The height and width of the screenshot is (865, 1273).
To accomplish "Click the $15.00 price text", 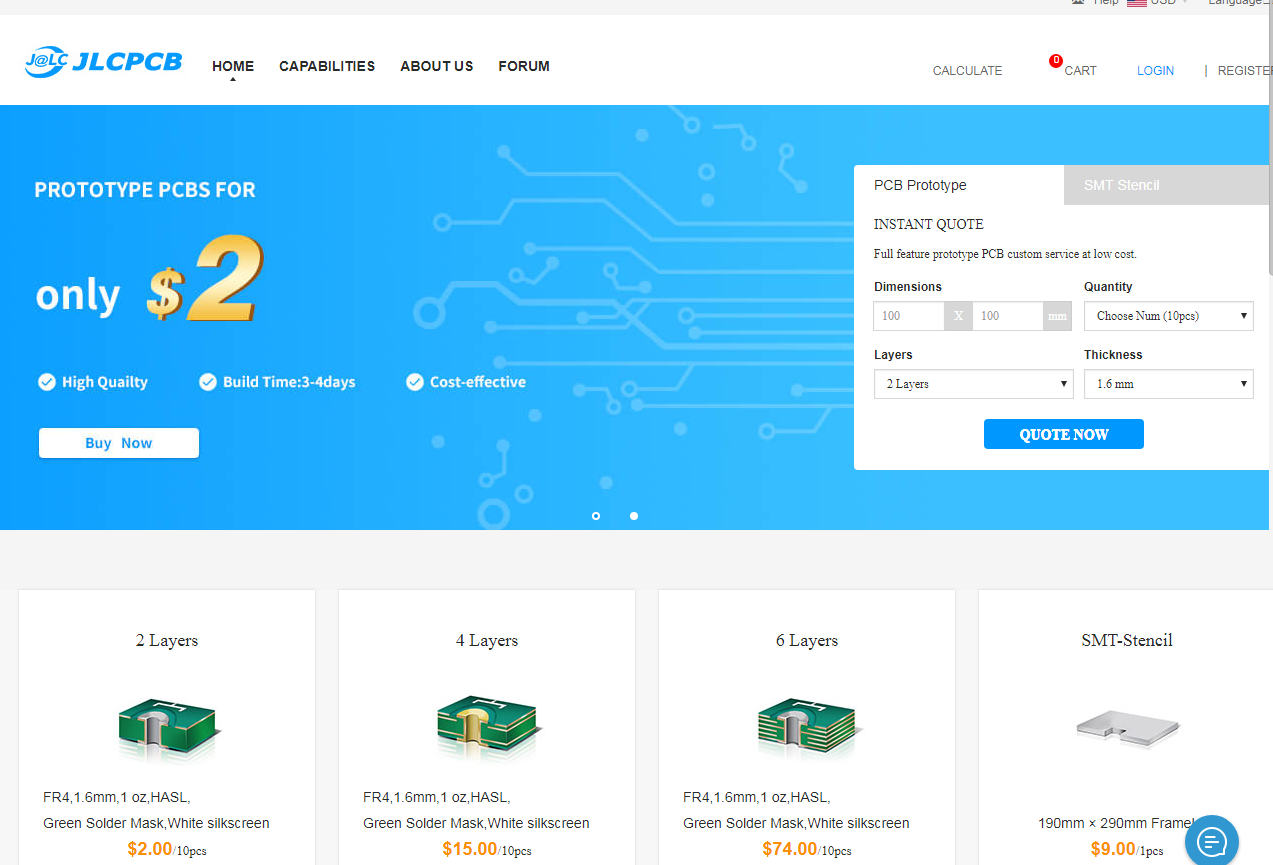I will point(470,849).
